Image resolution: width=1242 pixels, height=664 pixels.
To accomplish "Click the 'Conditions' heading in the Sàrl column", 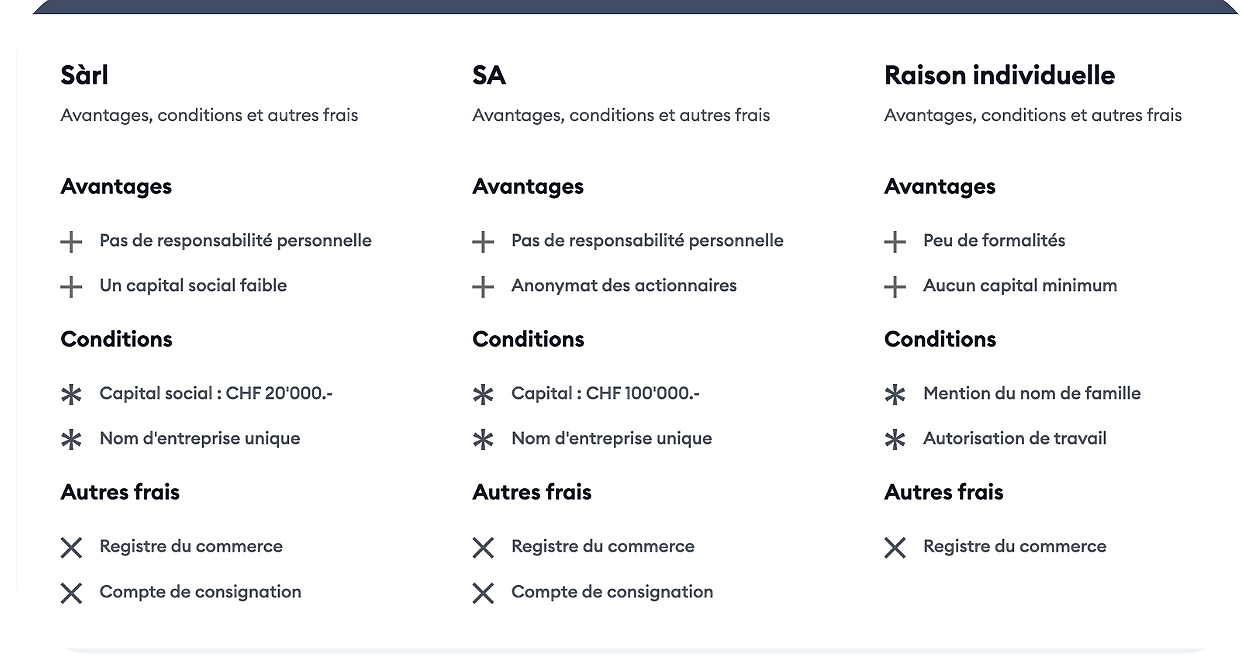I will [116, 339].
